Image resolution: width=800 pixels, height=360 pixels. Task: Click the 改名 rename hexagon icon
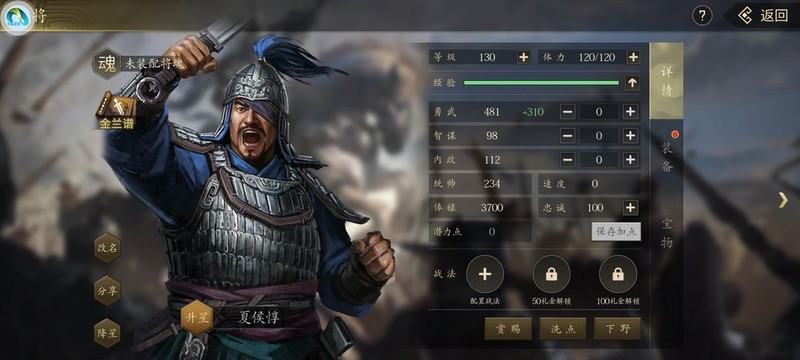(x=107, y=248)
